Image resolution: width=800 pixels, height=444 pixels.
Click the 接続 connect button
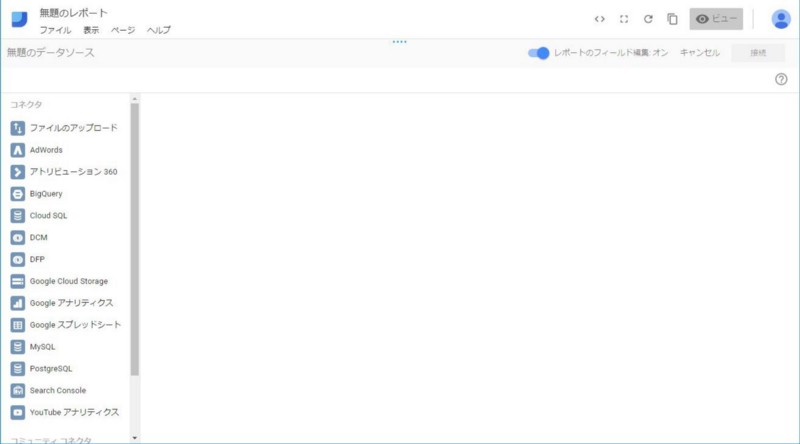click(x=758, y=53)
